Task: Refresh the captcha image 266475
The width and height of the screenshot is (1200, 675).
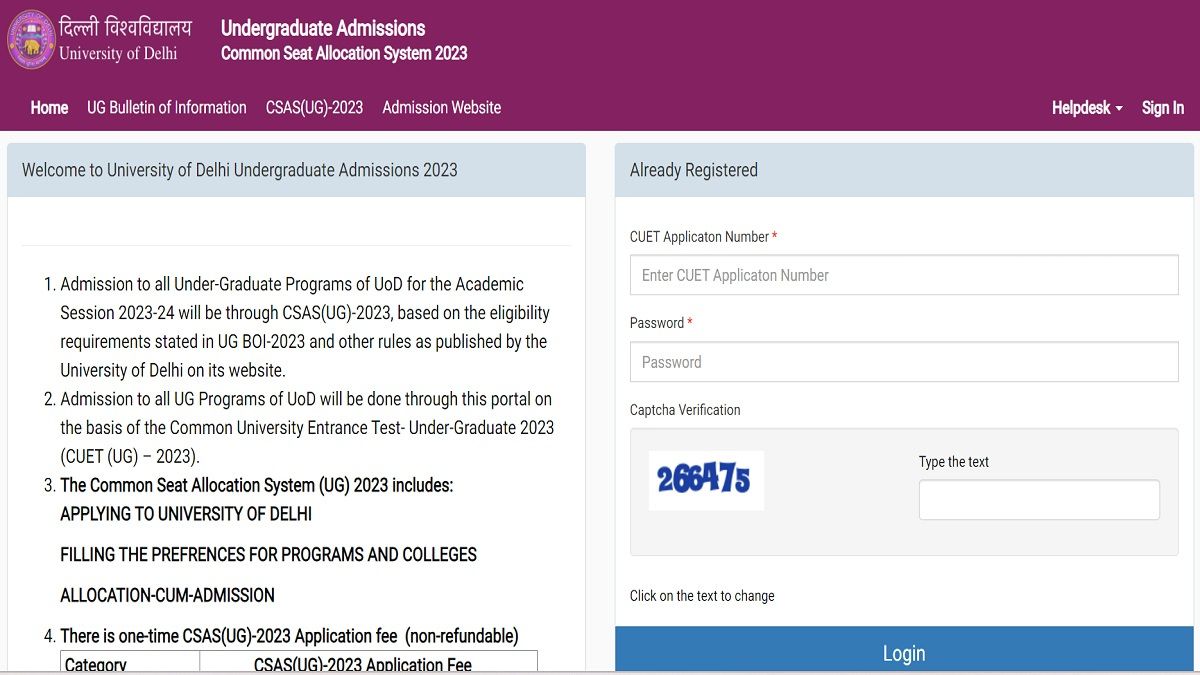Action: (705, 480)
